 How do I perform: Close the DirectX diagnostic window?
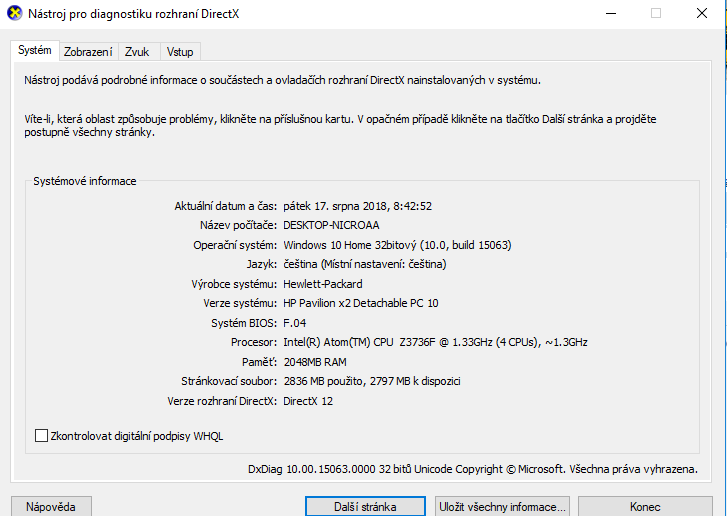point(702,13)
